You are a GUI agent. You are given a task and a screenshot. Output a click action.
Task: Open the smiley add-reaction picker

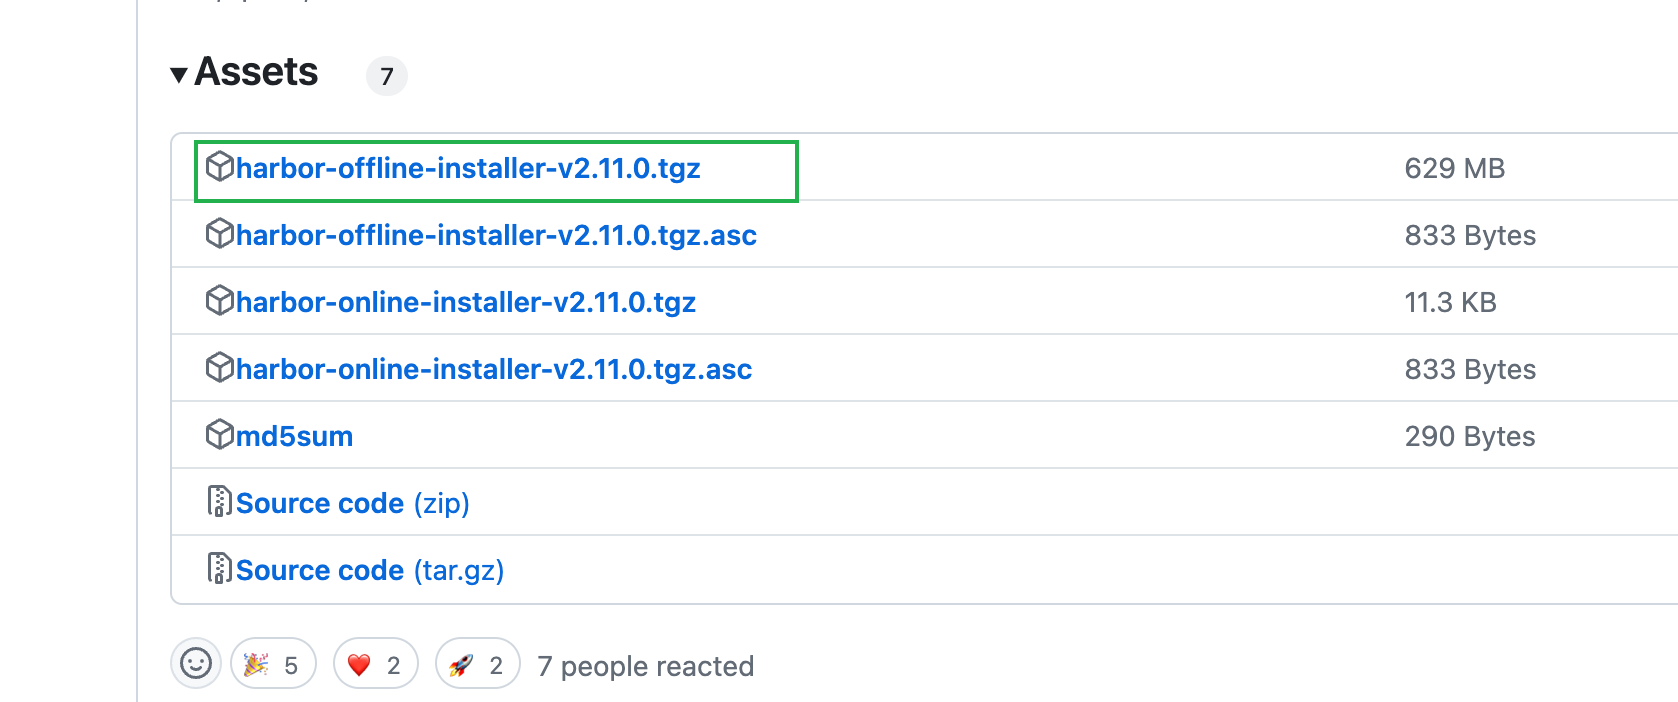[x=196, y=664]
